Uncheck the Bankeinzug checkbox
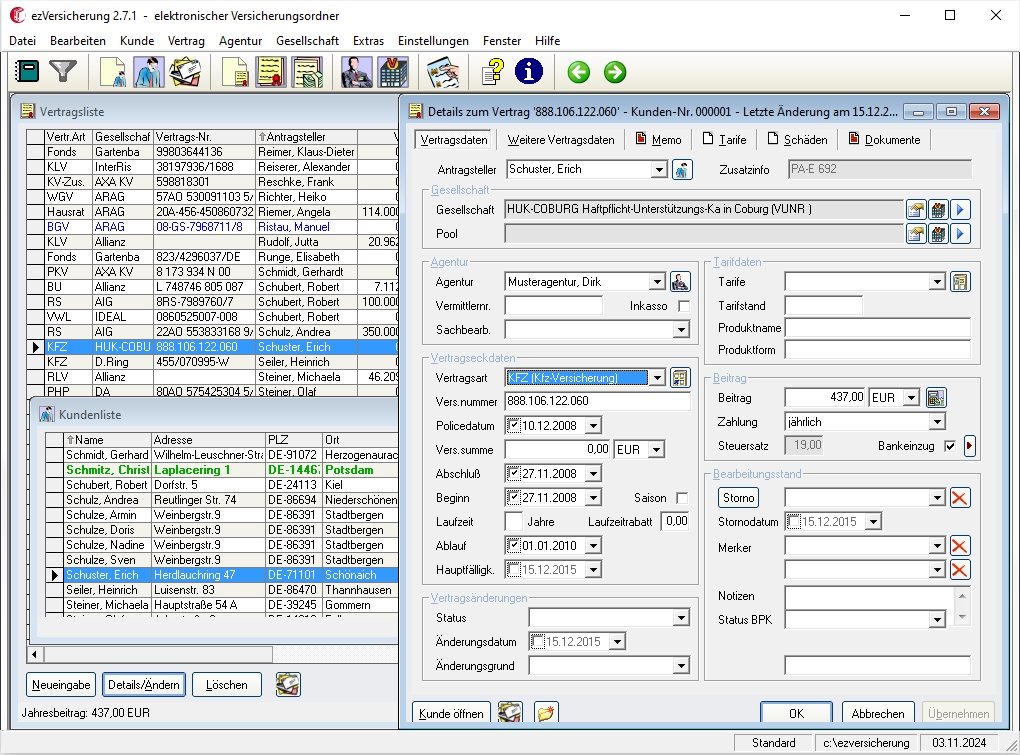Viewport: 1020px width, 755px height. click(x=950, y=446)
